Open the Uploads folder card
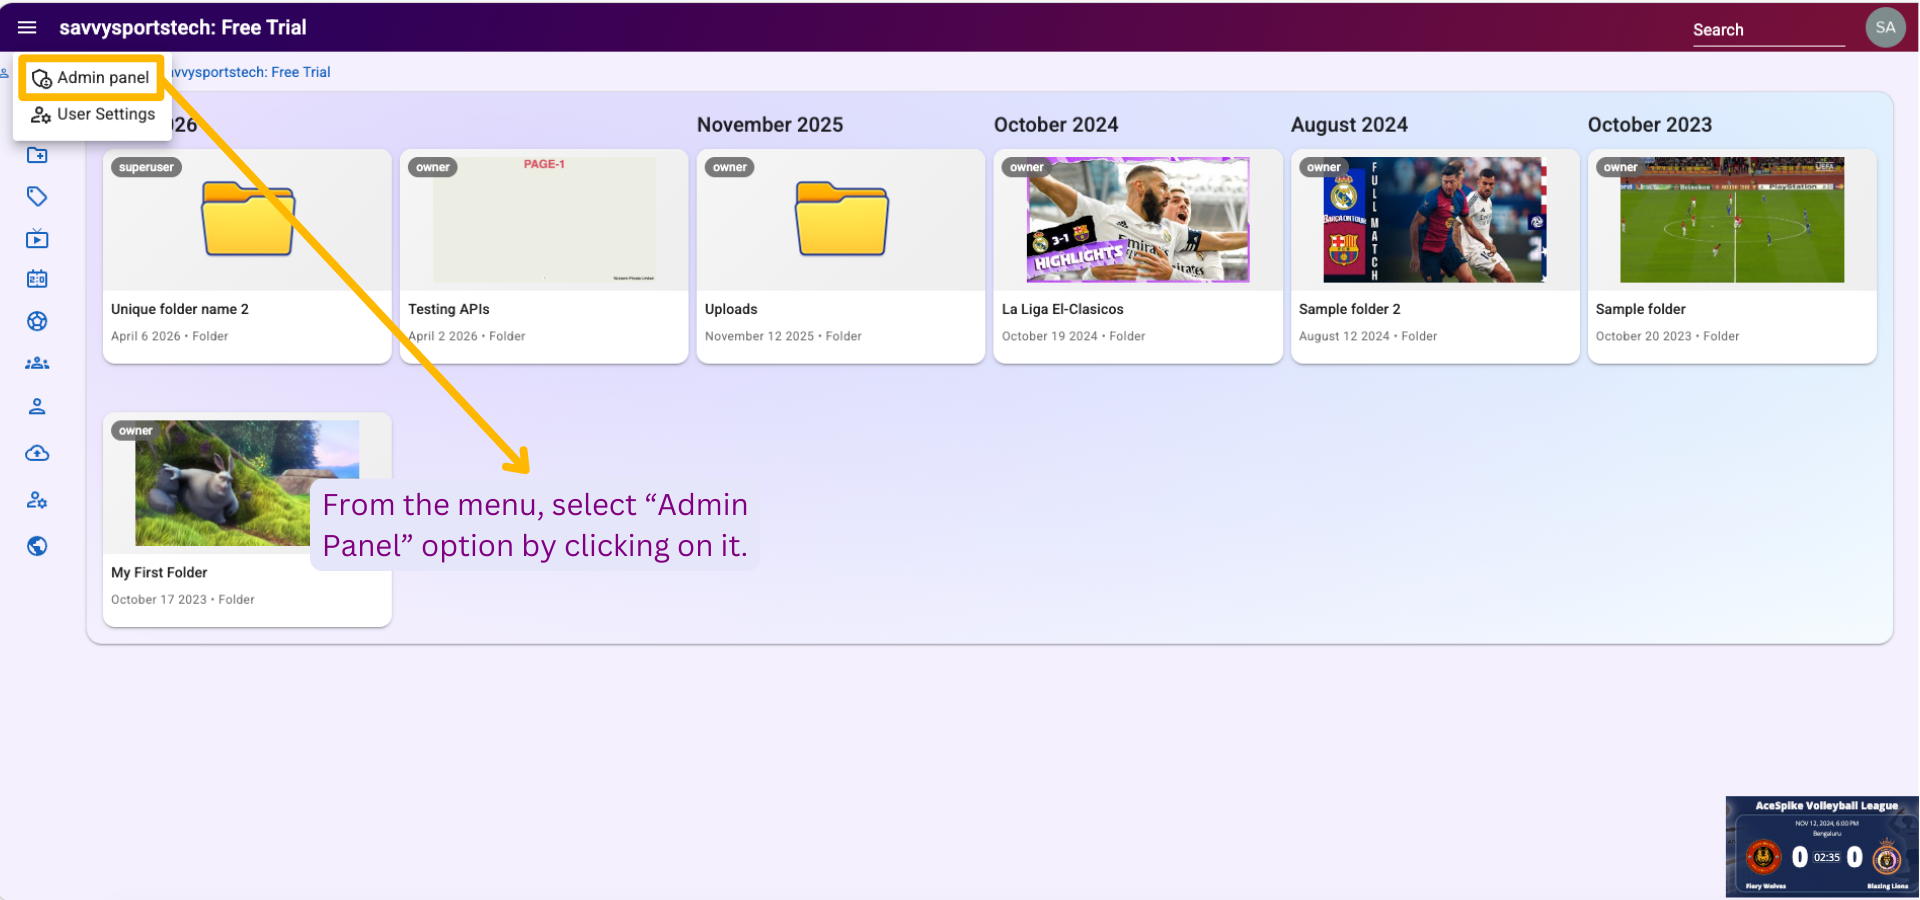Viewport: 1920px width, 900px height. [x=840, y=256]
